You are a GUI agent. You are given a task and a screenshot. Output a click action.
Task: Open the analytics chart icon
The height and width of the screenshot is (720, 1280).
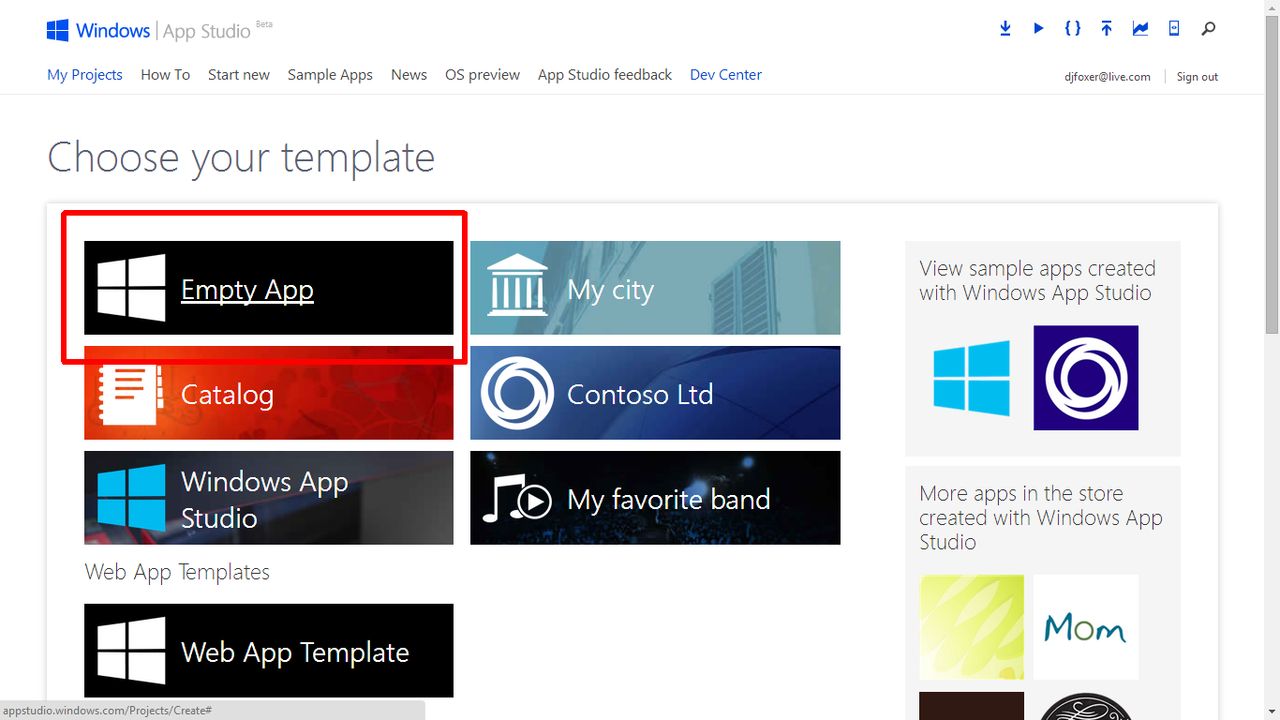pyautogui.click(x=1140, y=29)
